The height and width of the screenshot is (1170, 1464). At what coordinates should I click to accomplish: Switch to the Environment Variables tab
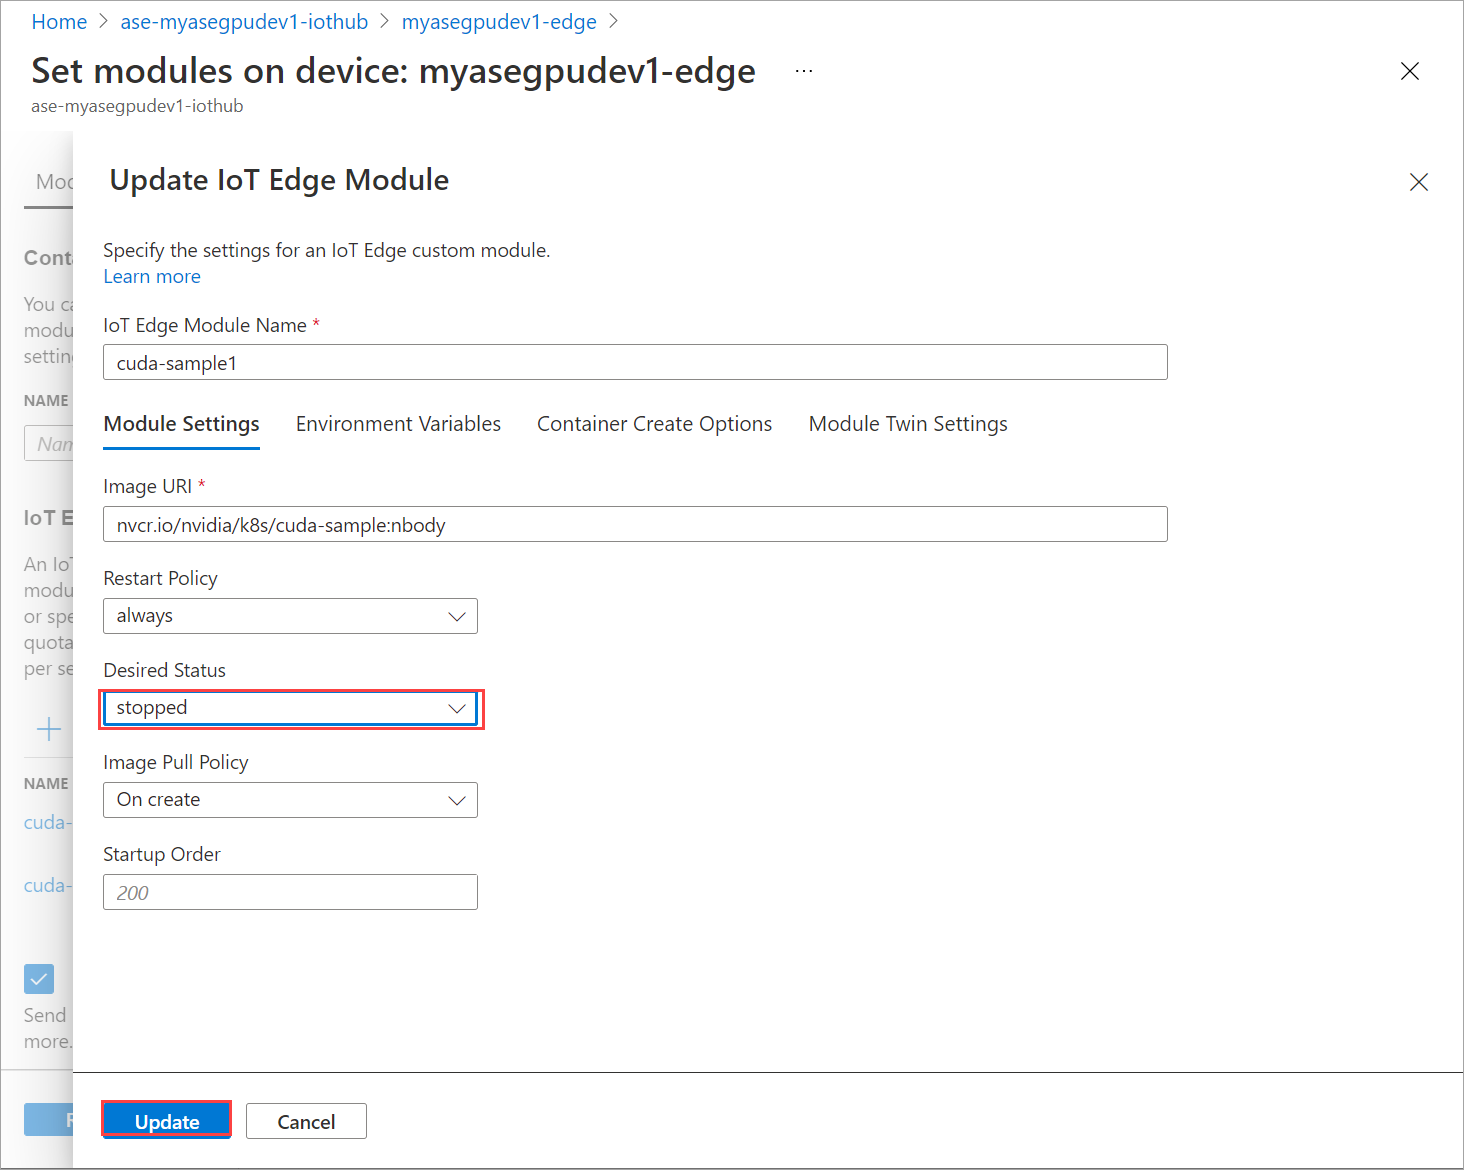click(398, 423)
